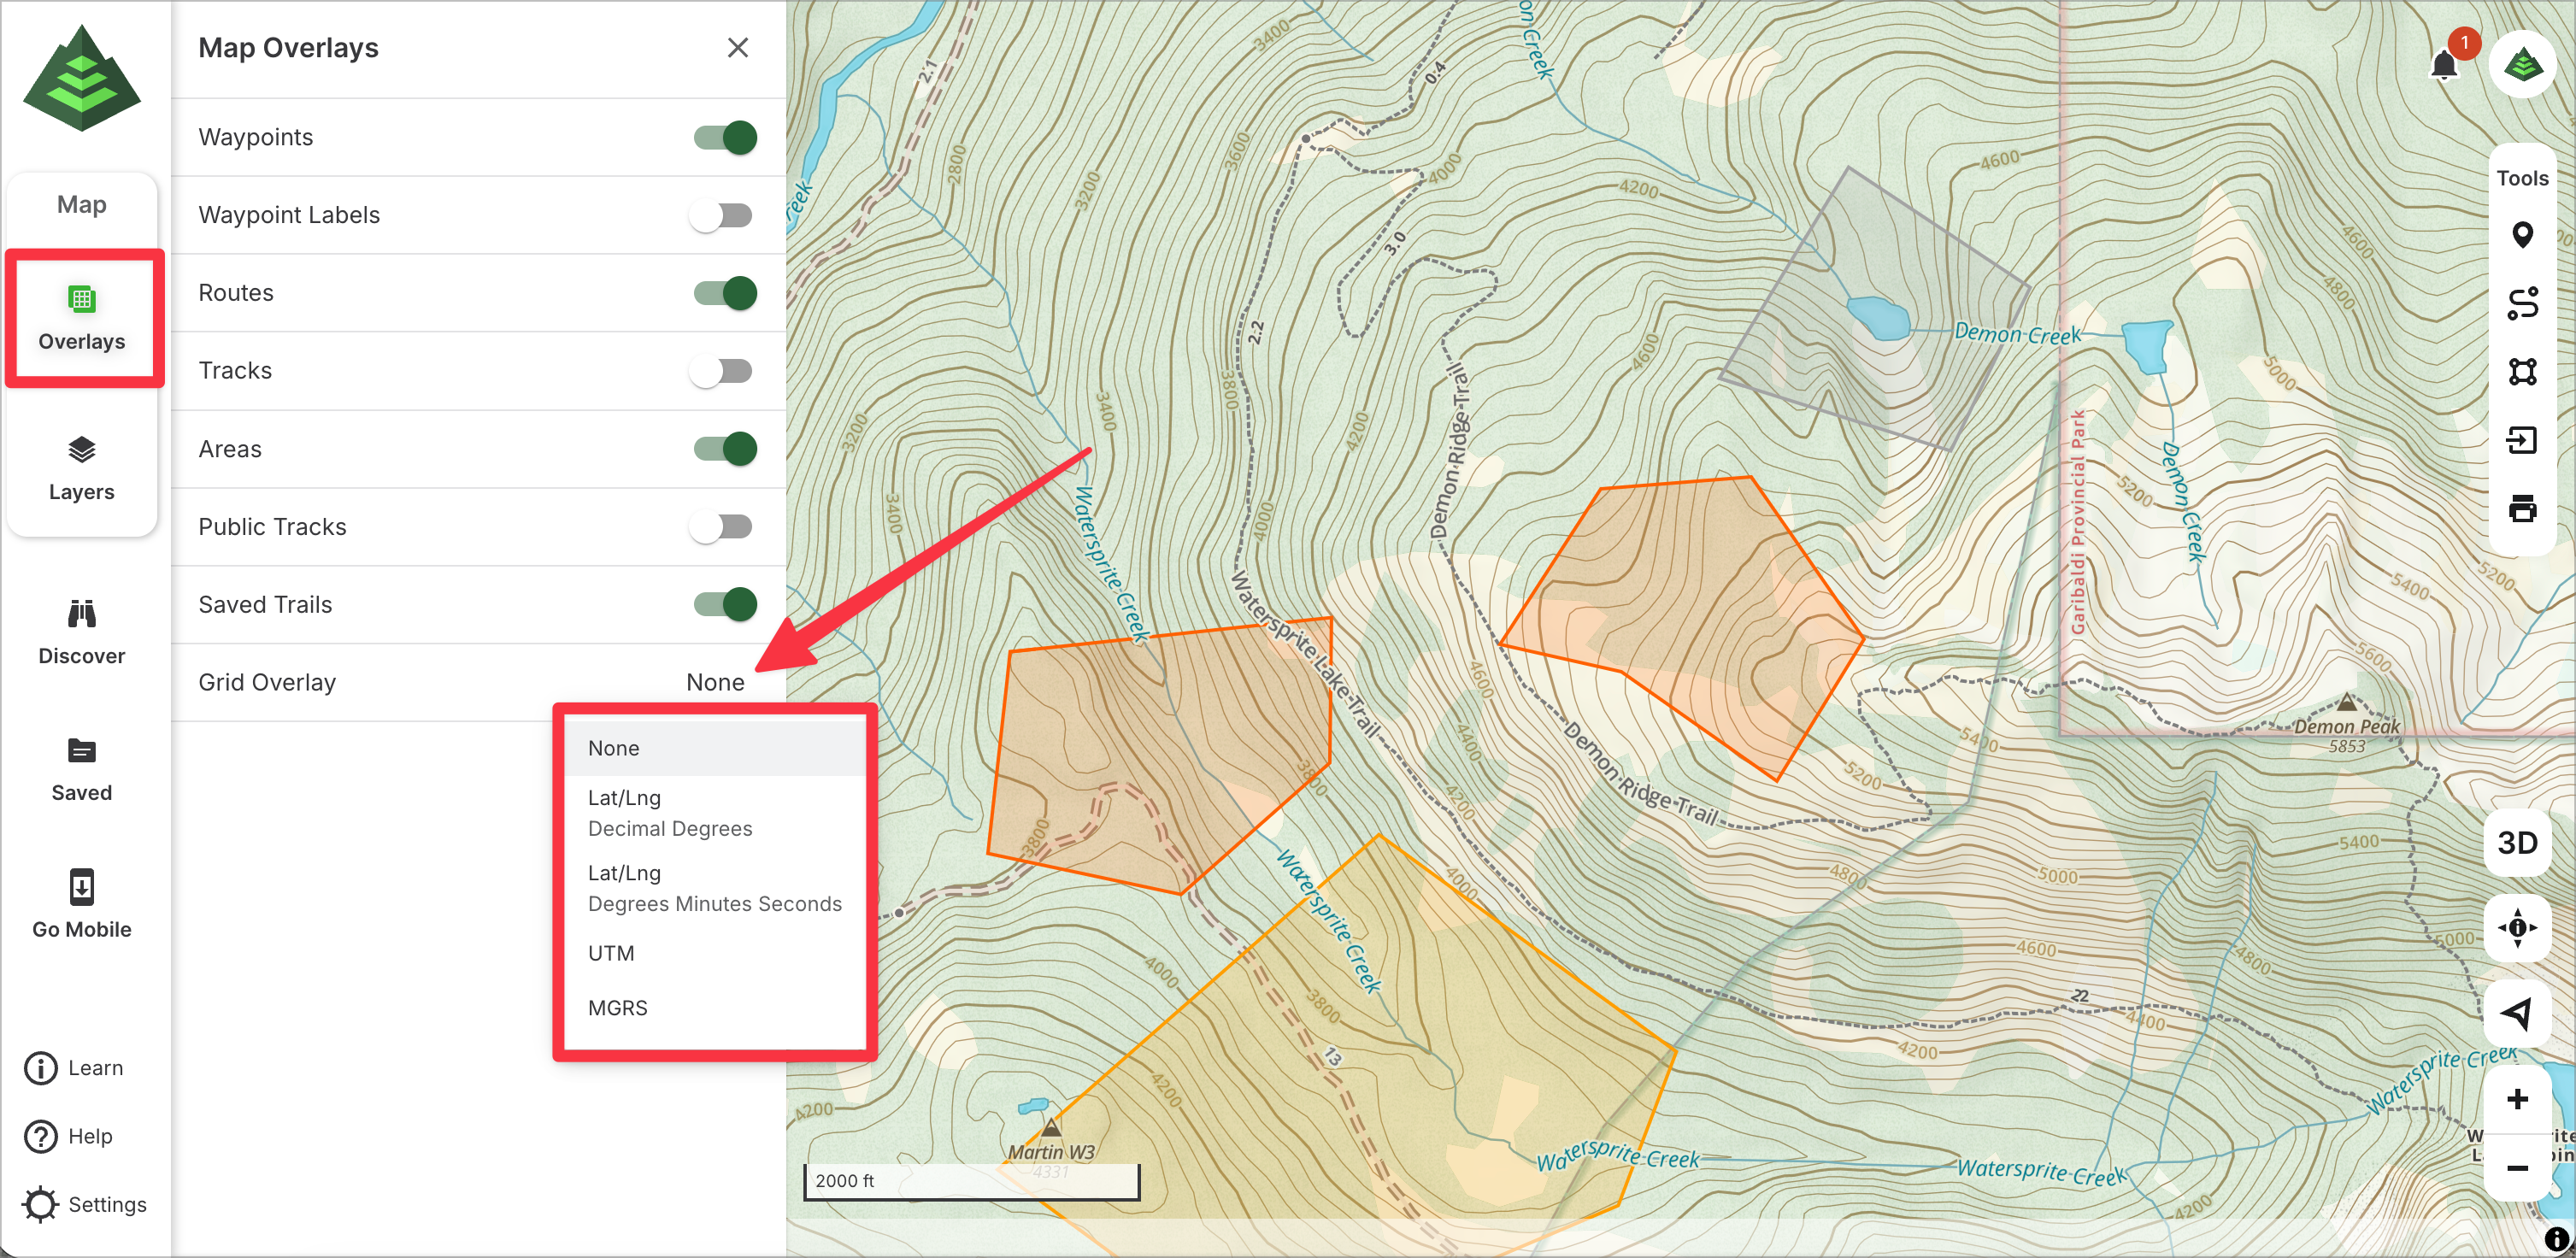This screenshot has width=2576, height=1258.
Task: Select Lat/Lng Decimal Degrees option
Action: [669, 813]
